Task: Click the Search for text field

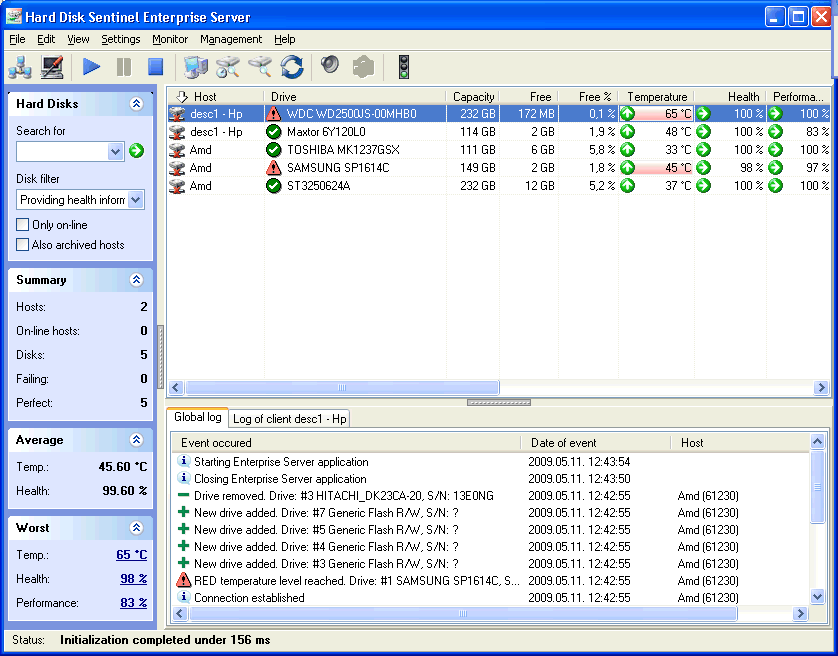Action: tap(62, 151)
